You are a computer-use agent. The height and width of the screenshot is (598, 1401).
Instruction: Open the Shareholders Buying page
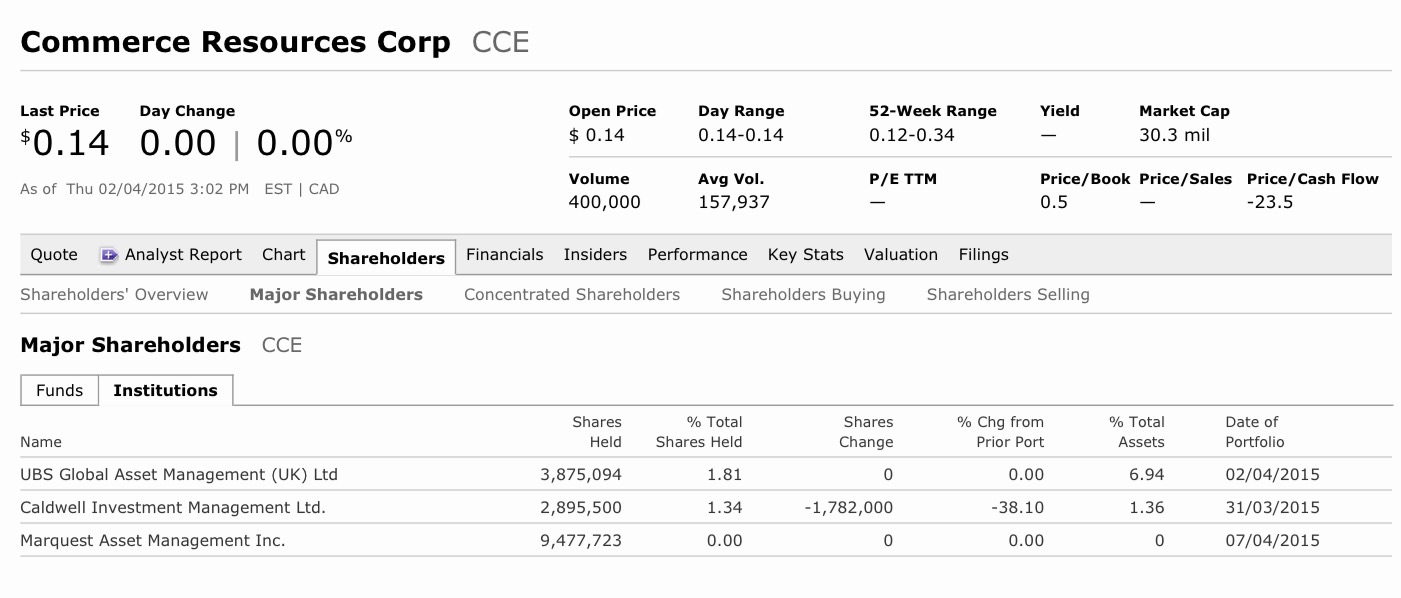point(802,294)
